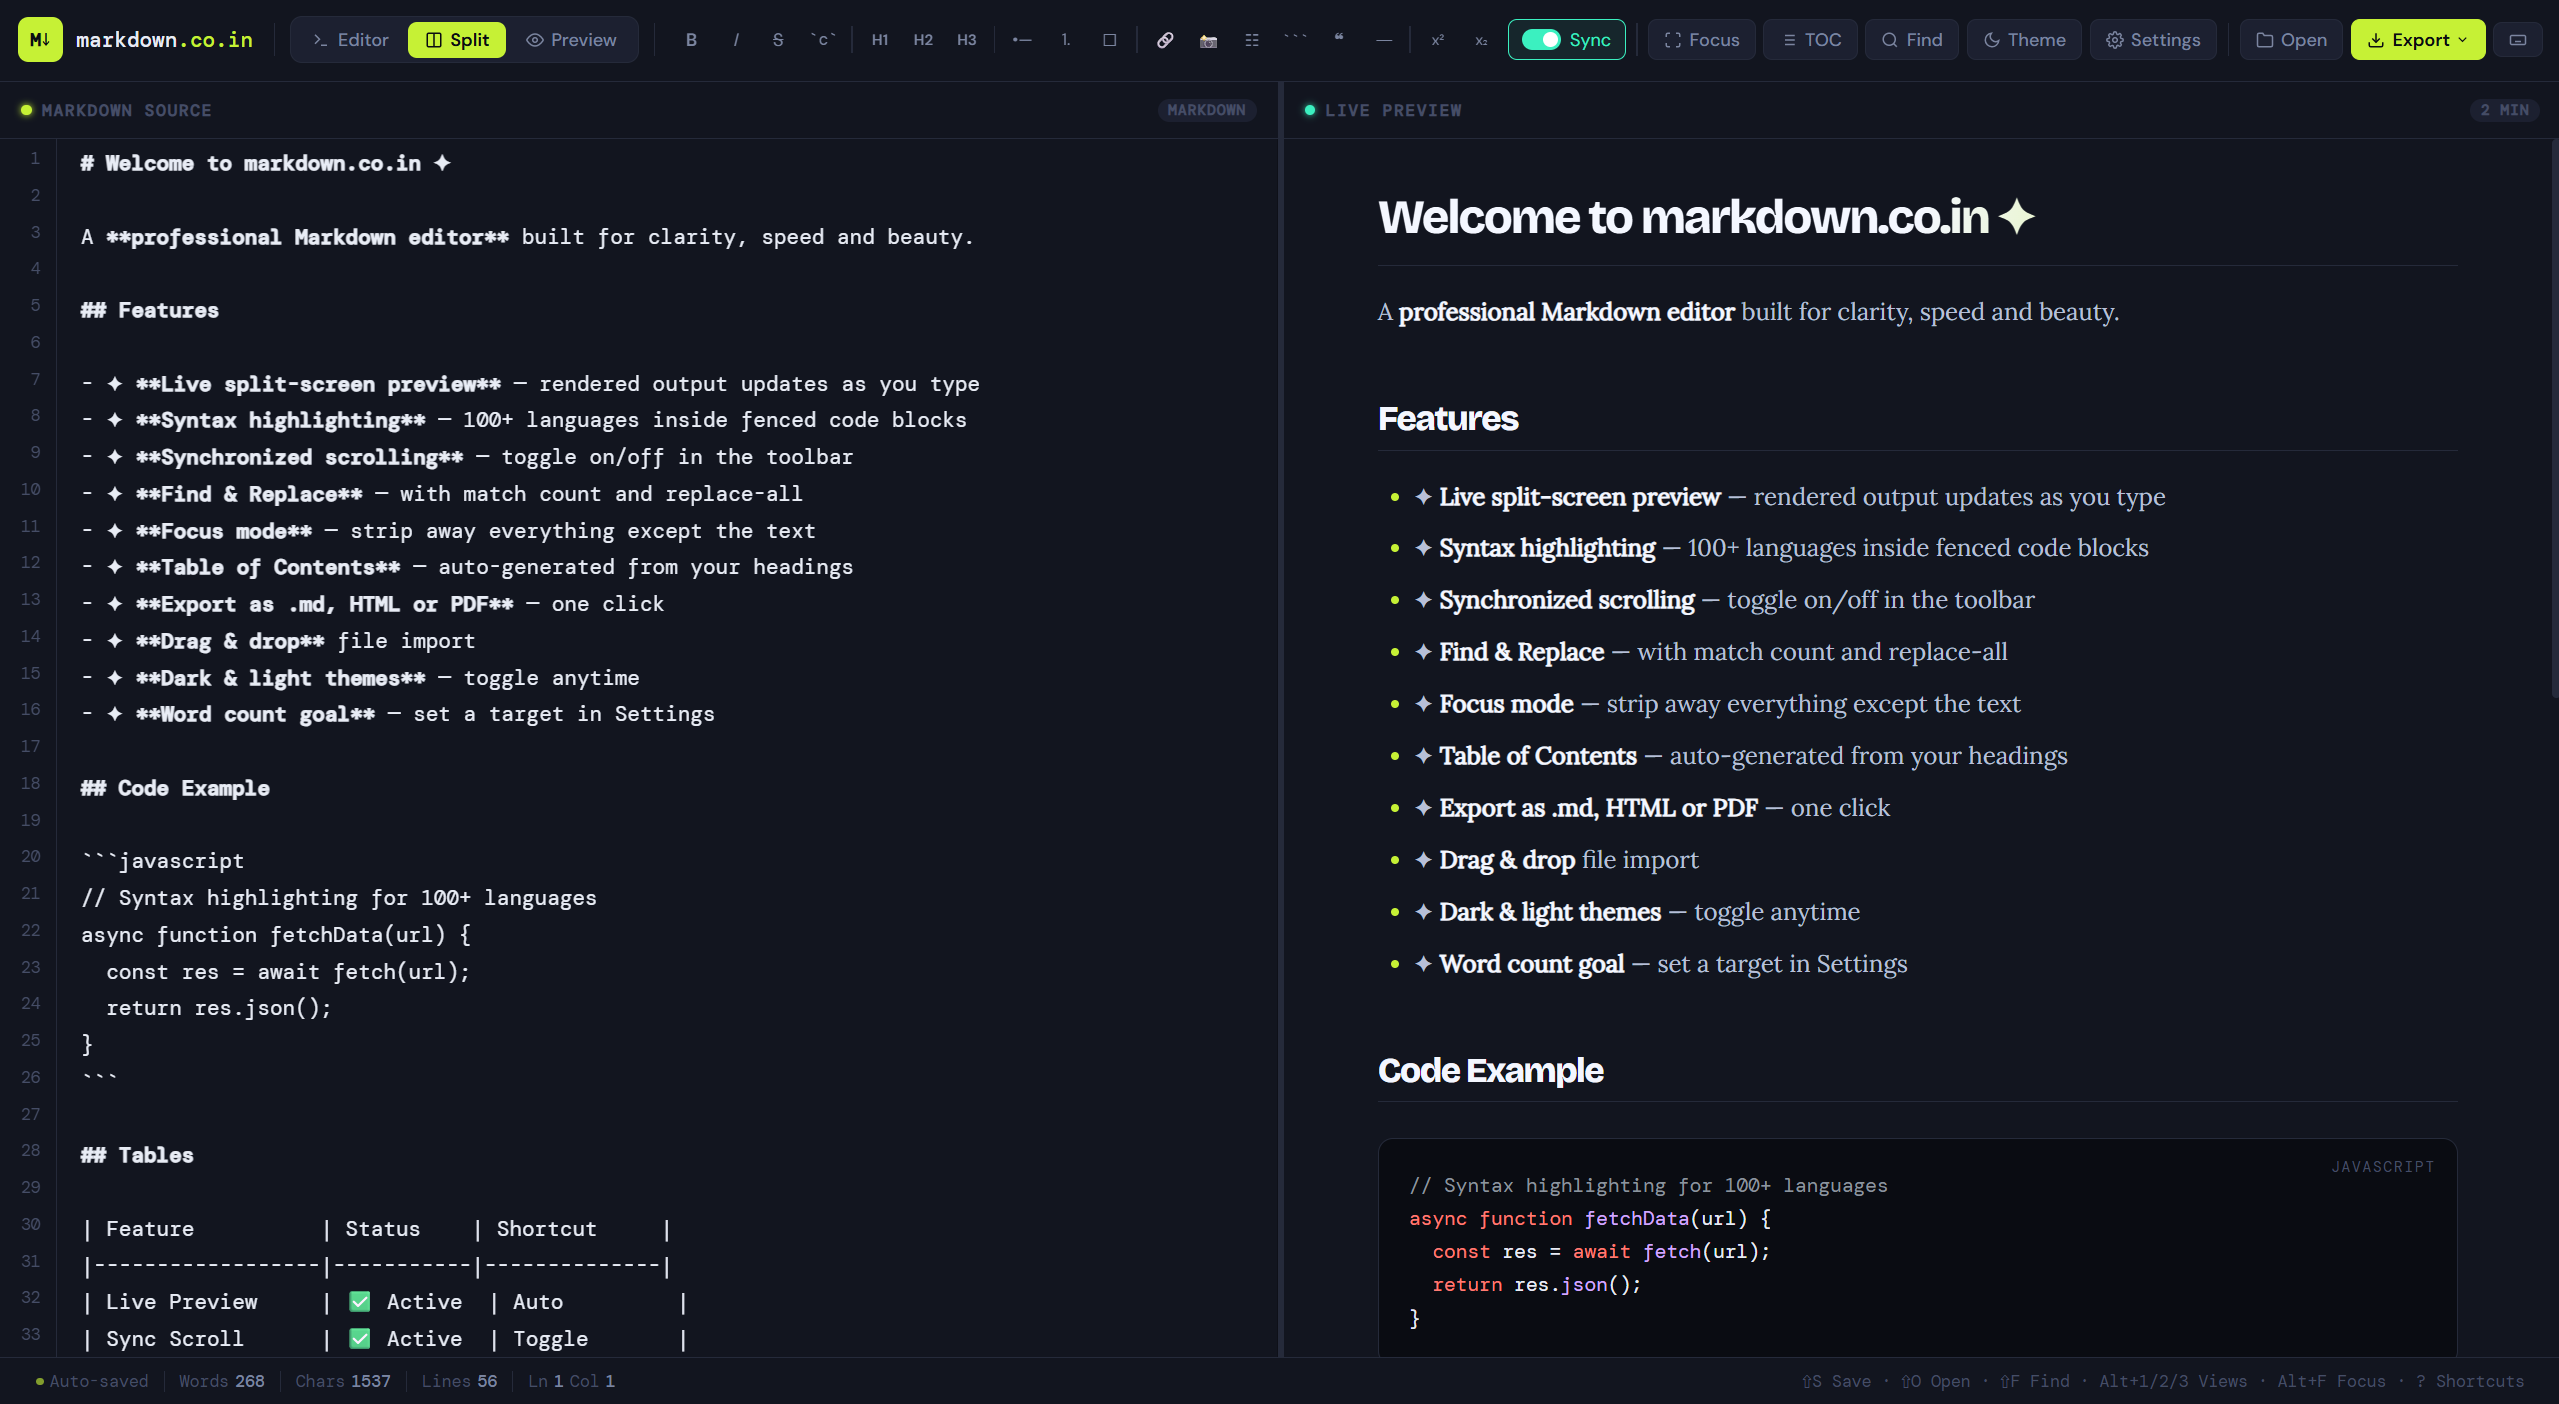This screenshot has width=2559, height=1404.
Task: Click the Chars 1537 status entry
Action: point(343,1381)
